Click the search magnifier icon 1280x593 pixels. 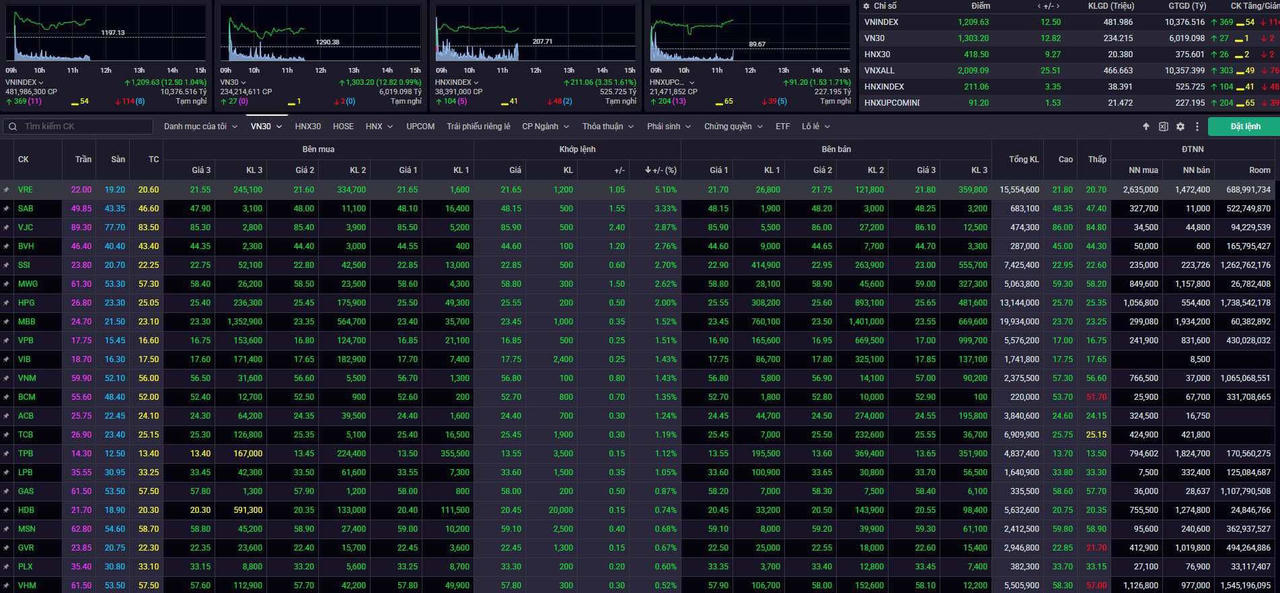[11, 127]
